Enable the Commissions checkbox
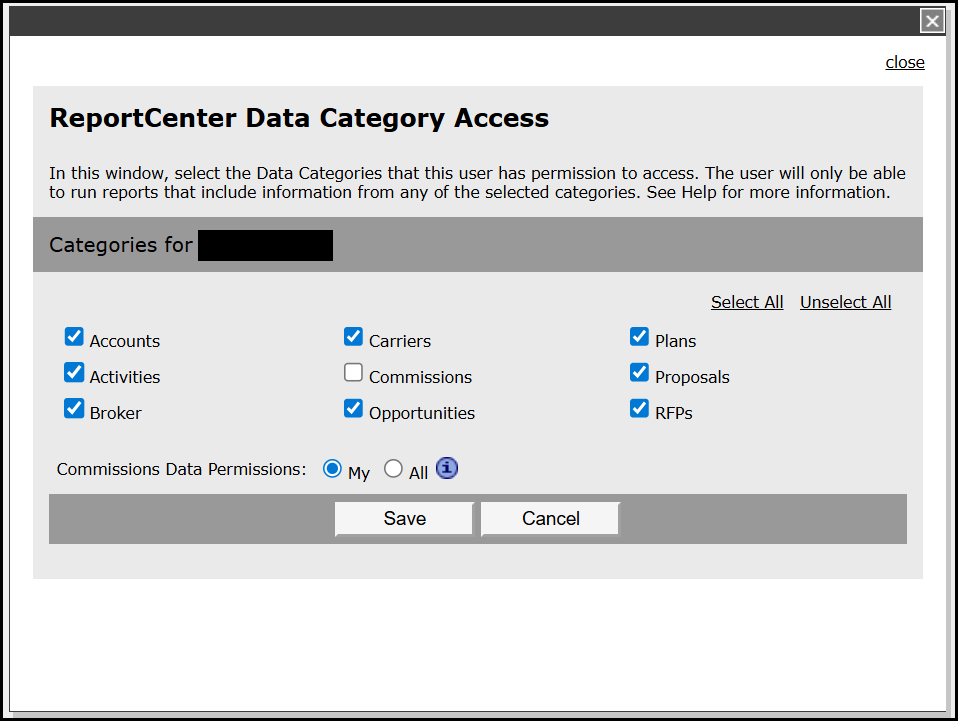Screen dimensions: 958x721 pos(353,372)
